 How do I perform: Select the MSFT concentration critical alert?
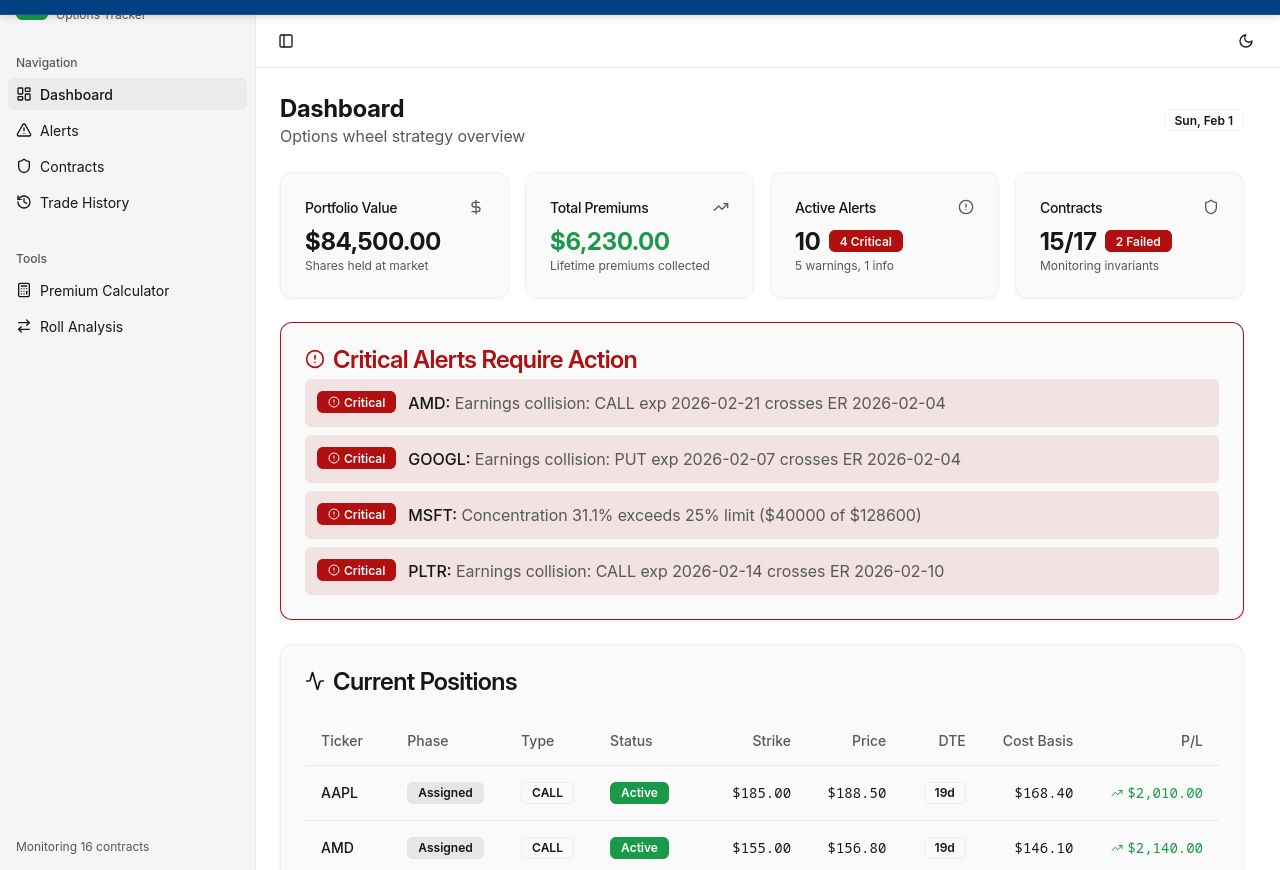pos(761,515)
